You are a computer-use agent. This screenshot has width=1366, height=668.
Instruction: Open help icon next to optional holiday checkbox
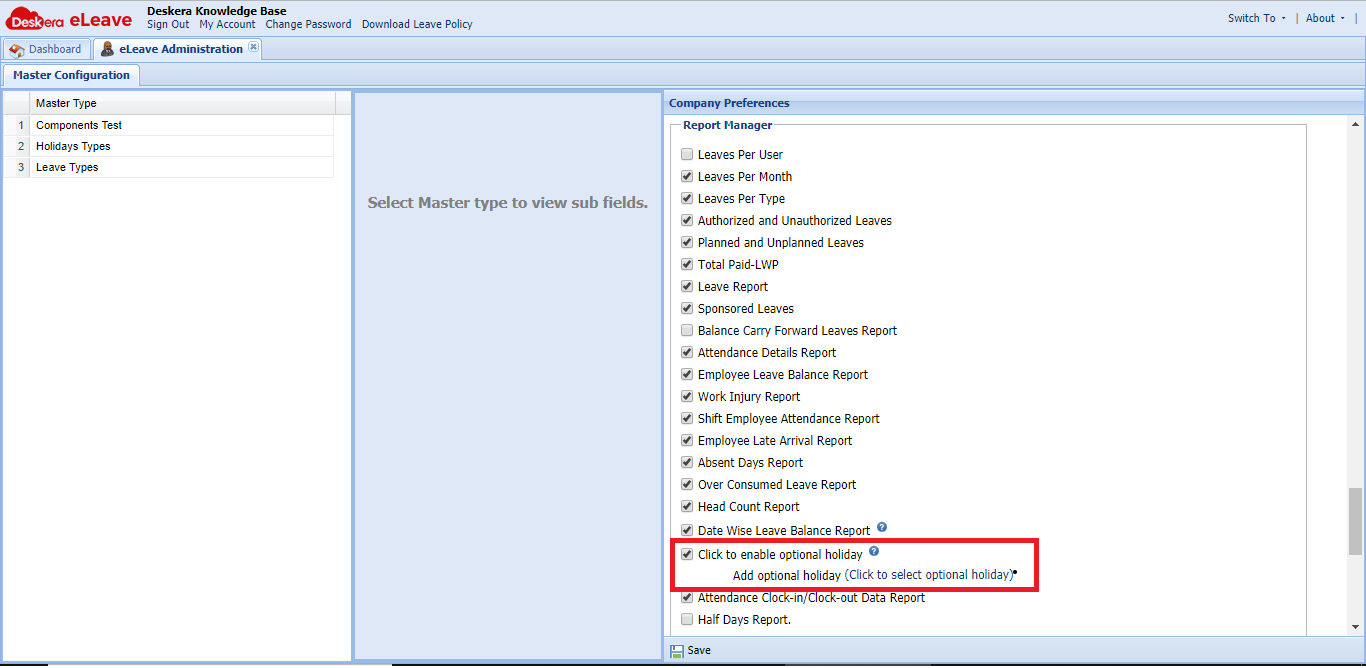874,551
